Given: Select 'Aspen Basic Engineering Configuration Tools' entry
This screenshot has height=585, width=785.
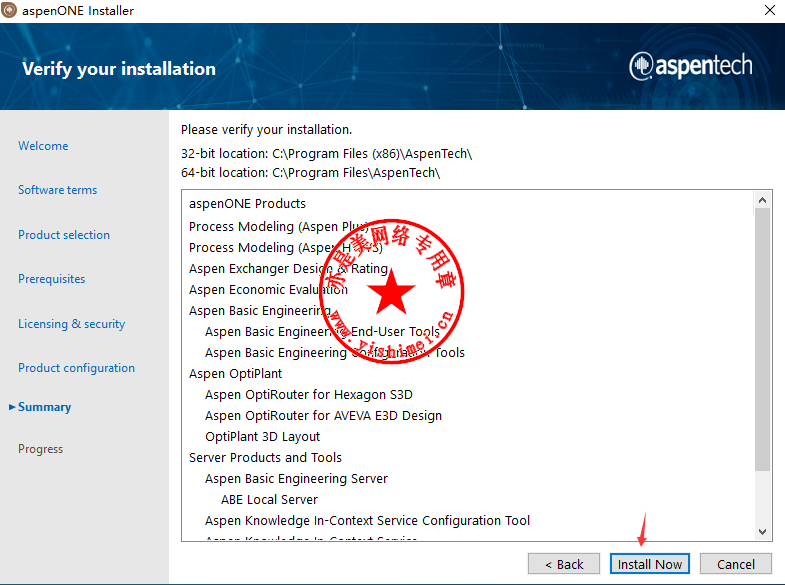Looking at the screenshot, I should tap(335, 353).
